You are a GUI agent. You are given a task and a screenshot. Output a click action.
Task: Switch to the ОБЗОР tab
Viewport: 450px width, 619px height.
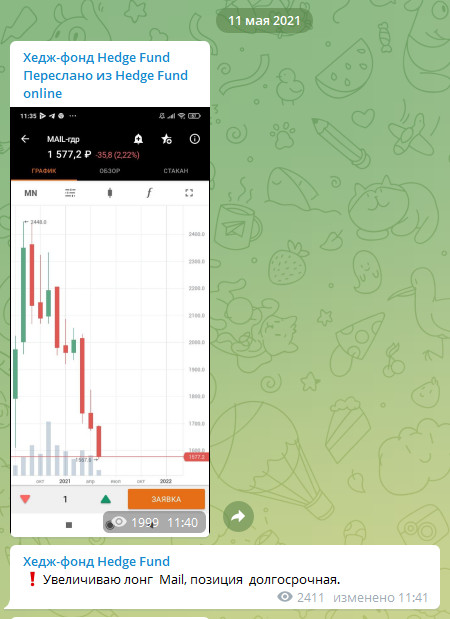(x=110, y=171)
